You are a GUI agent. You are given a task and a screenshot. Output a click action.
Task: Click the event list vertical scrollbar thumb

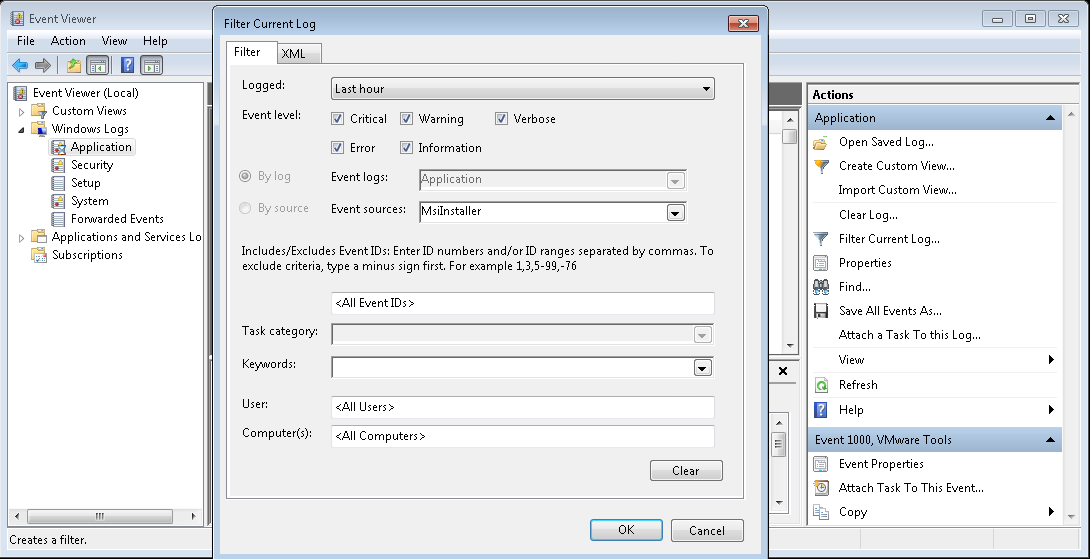point(789,136)
